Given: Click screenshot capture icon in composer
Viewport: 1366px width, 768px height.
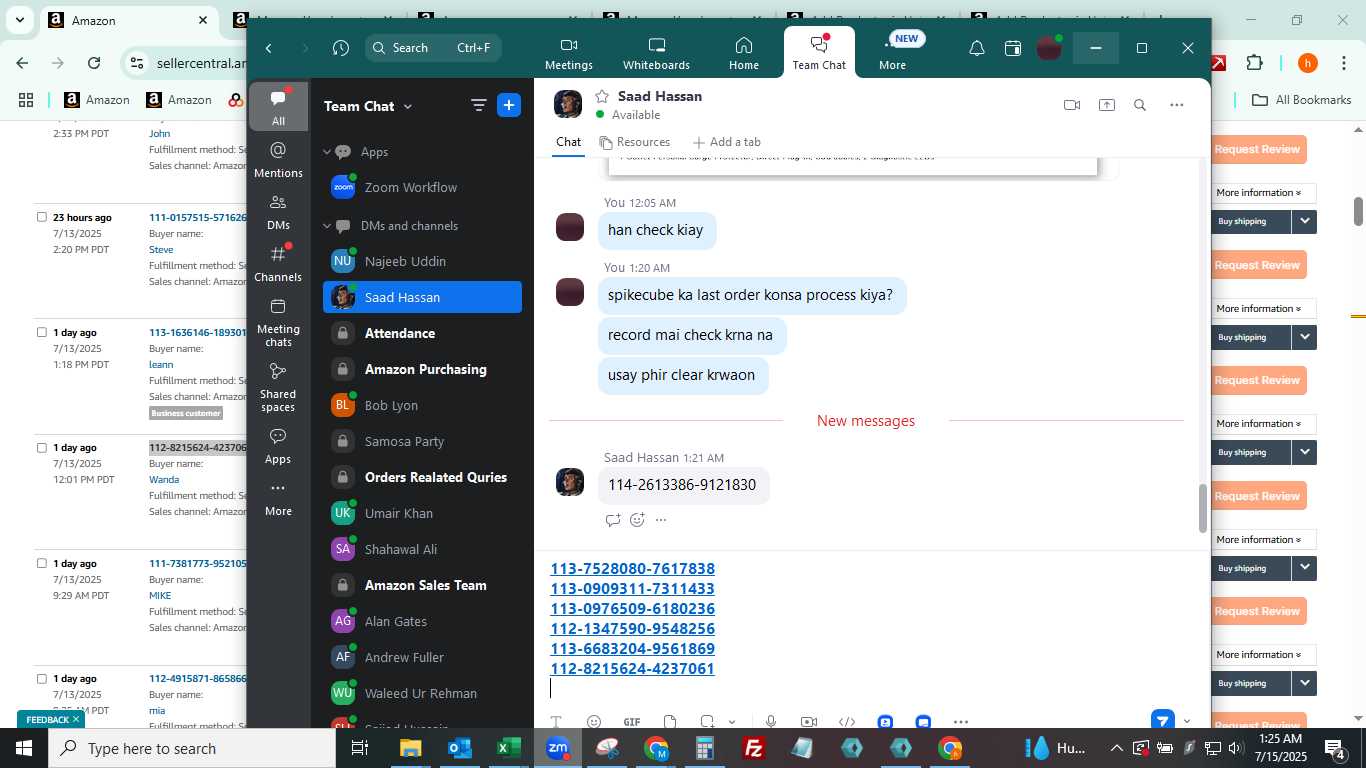Looking at the screenshot, I should (x=707, y=722).
